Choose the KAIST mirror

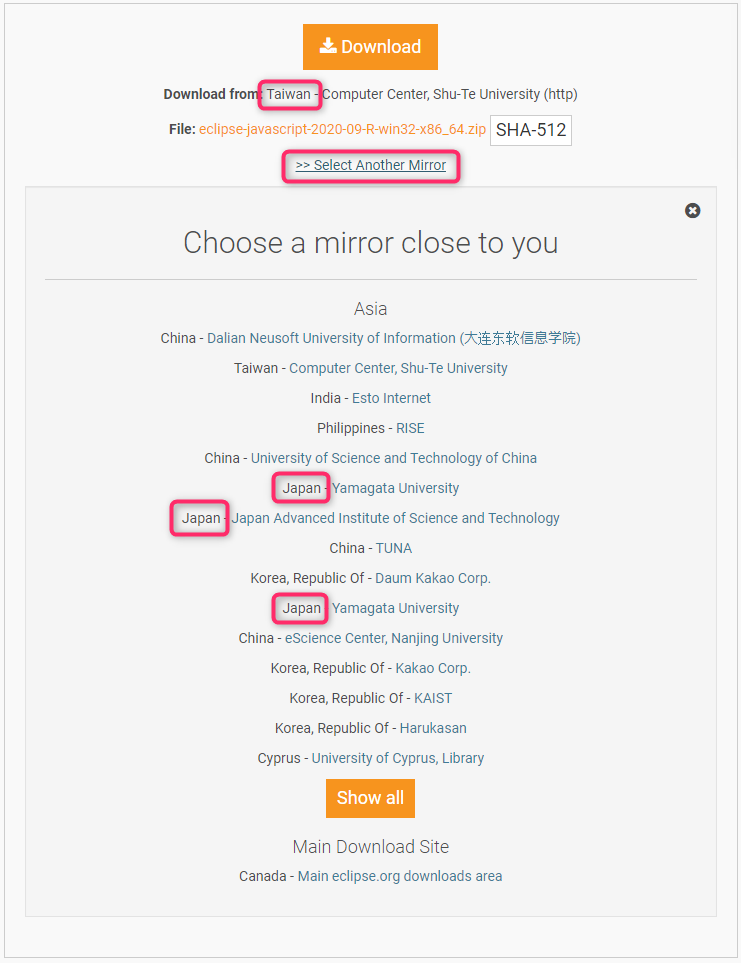433,698
